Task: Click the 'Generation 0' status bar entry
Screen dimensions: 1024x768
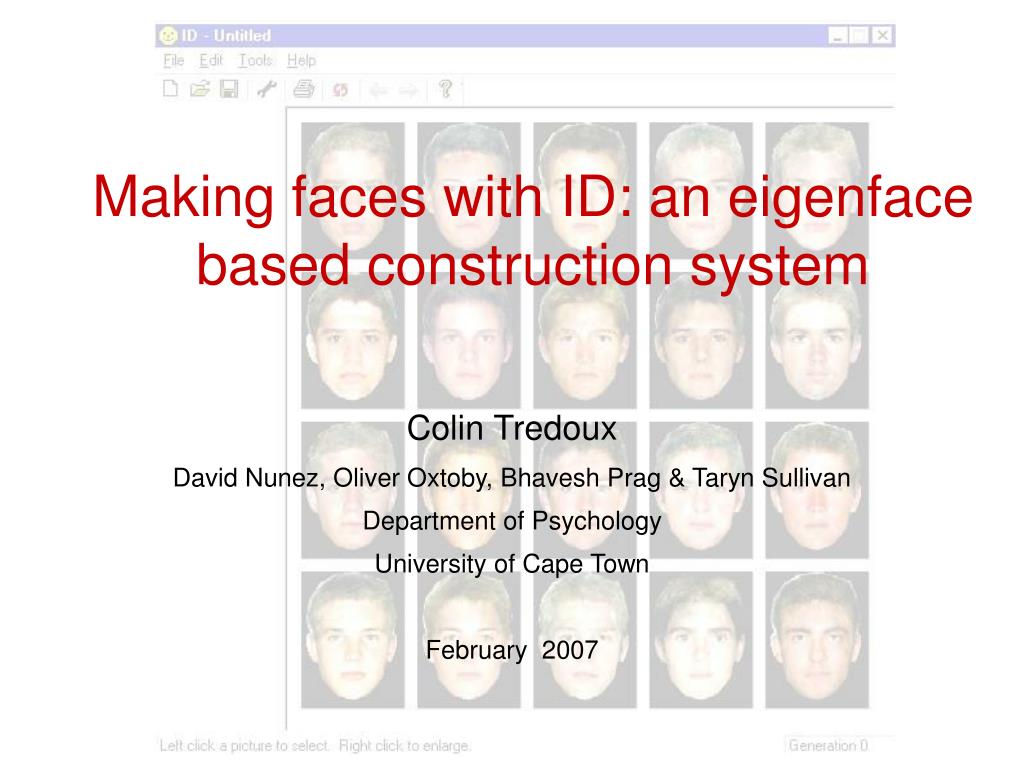Action: tap(828, 745)
